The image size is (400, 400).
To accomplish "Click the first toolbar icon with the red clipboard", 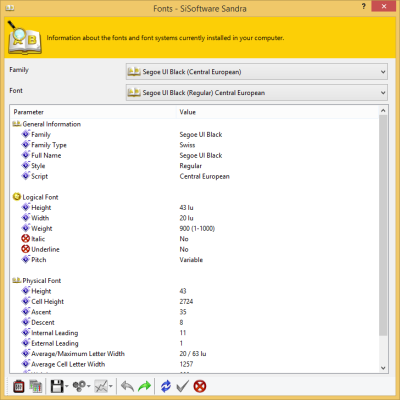I will click(x=19, y=386).
